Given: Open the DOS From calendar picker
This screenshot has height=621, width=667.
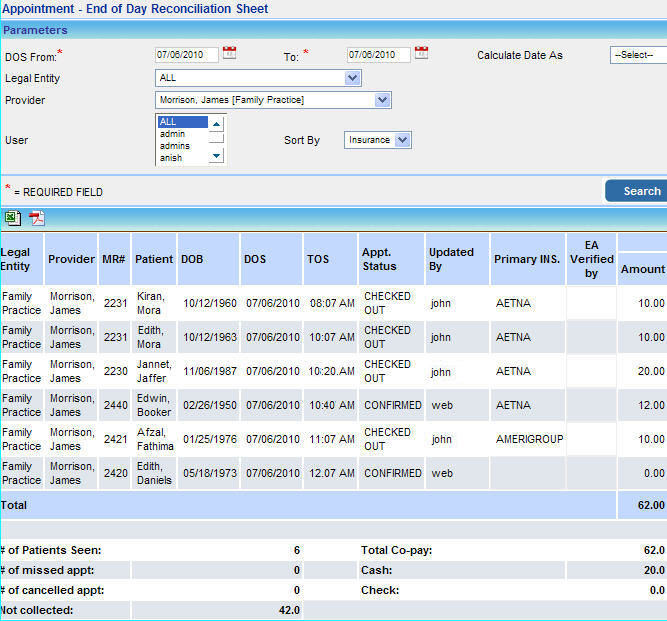Looking at the screenshot, I should pos(230,53).
